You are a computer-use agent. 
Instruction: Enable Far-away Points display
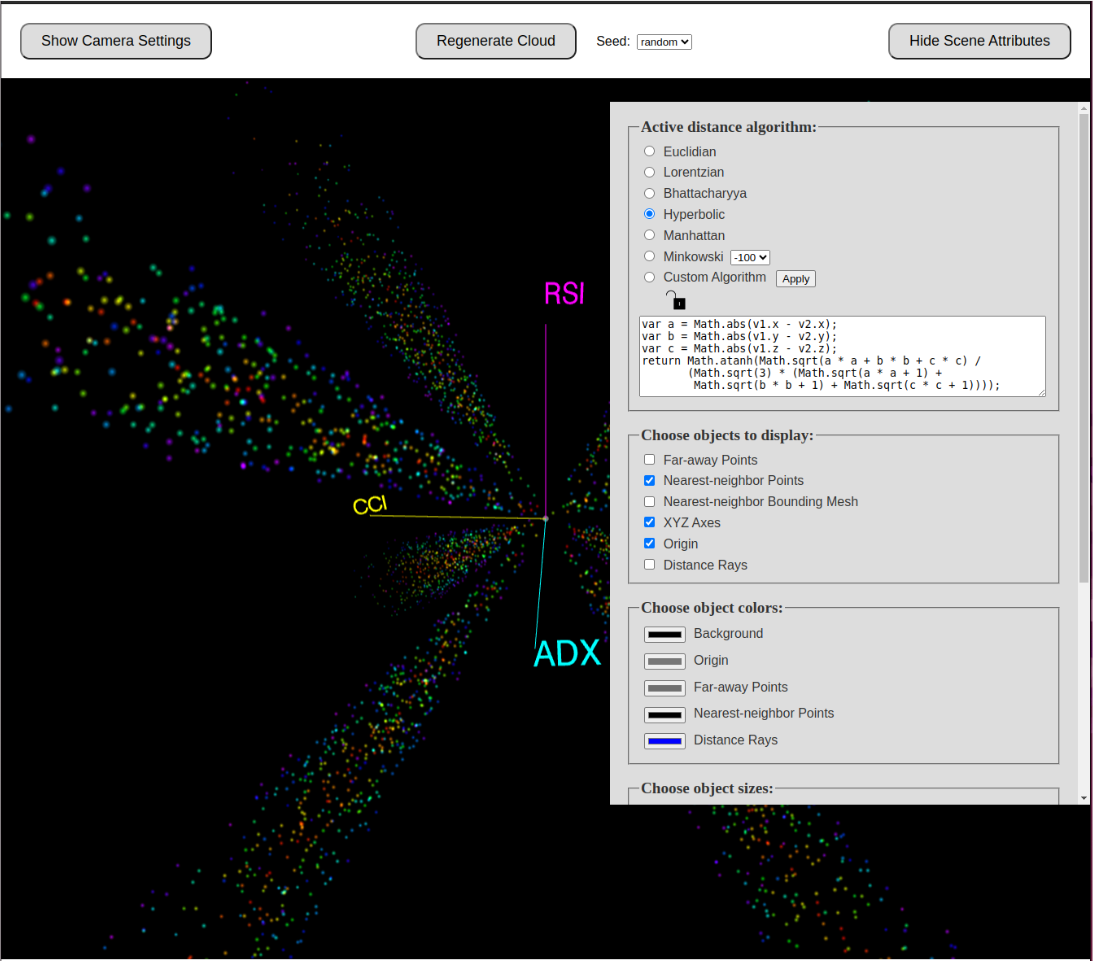[650, 460]
